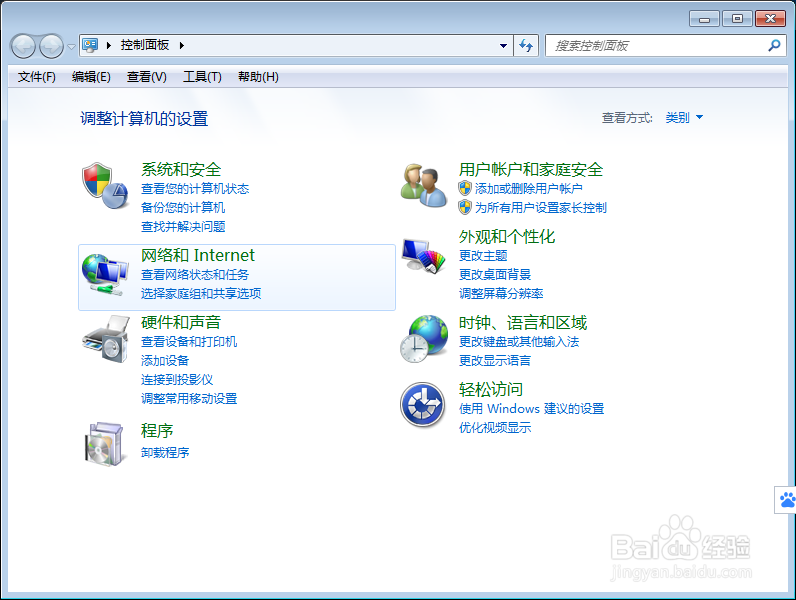This screenshot has width=796, height=600.
Task: Click the 控制面板 breadcrumb
Action: pyautogui.click(x=145, y=45)
